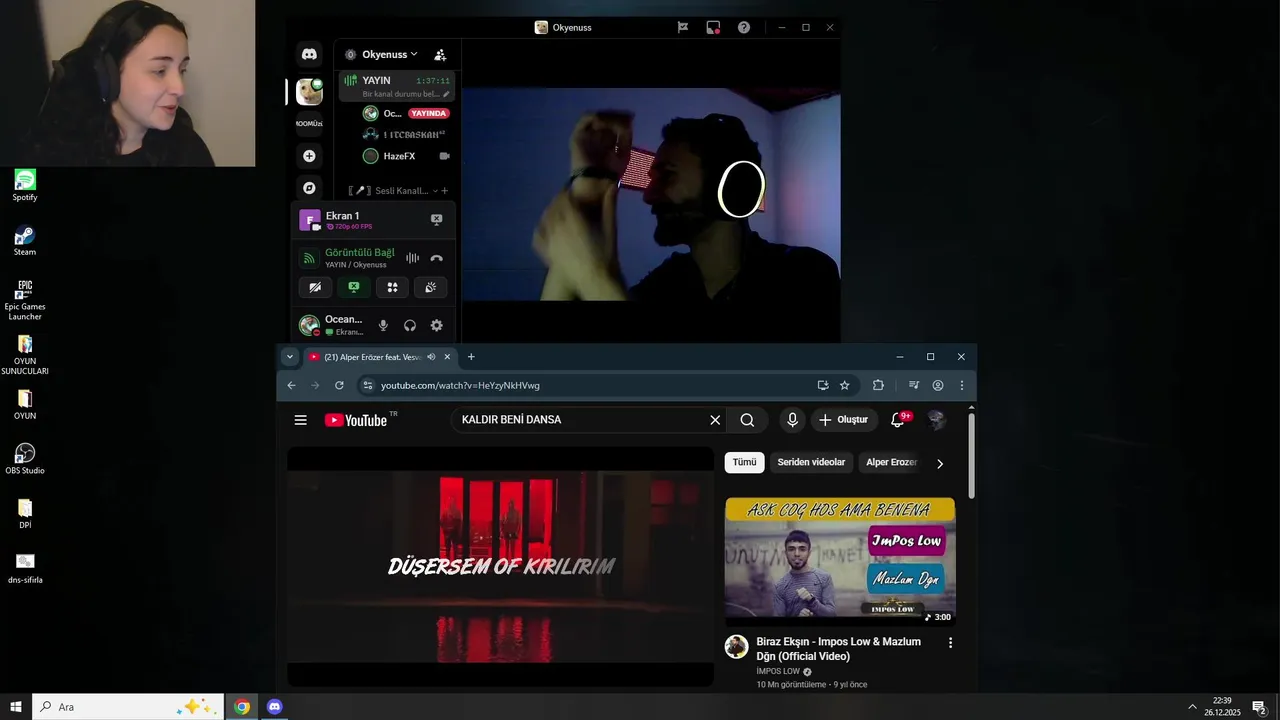This screenshot has width=1280, height=720.
Task: Clear the YouTube search text
Action: tap(715, 420)
